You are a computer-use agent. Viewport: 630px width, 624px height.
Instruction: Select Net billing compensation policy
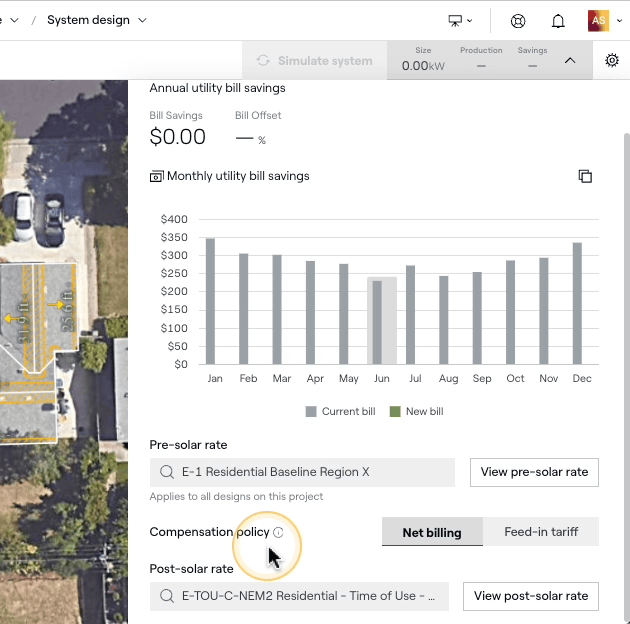(432, 532)
